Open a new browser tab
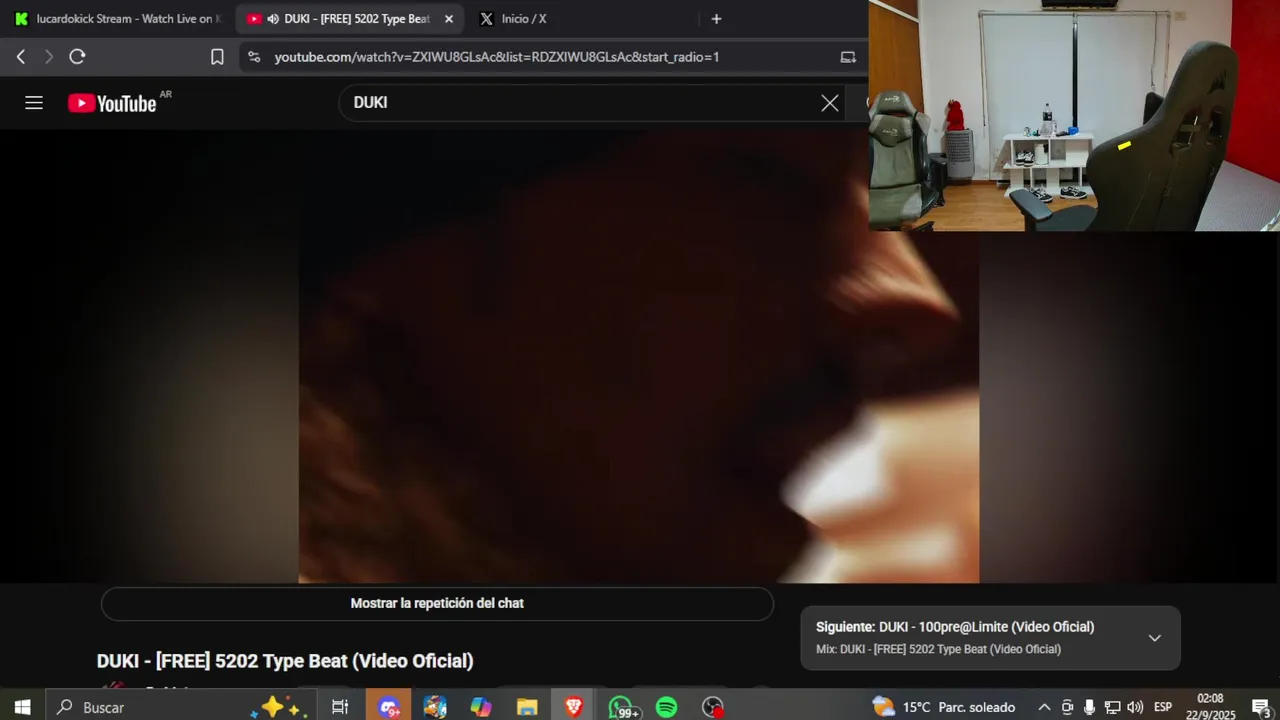1280x720 pixels. pos(716,19)
